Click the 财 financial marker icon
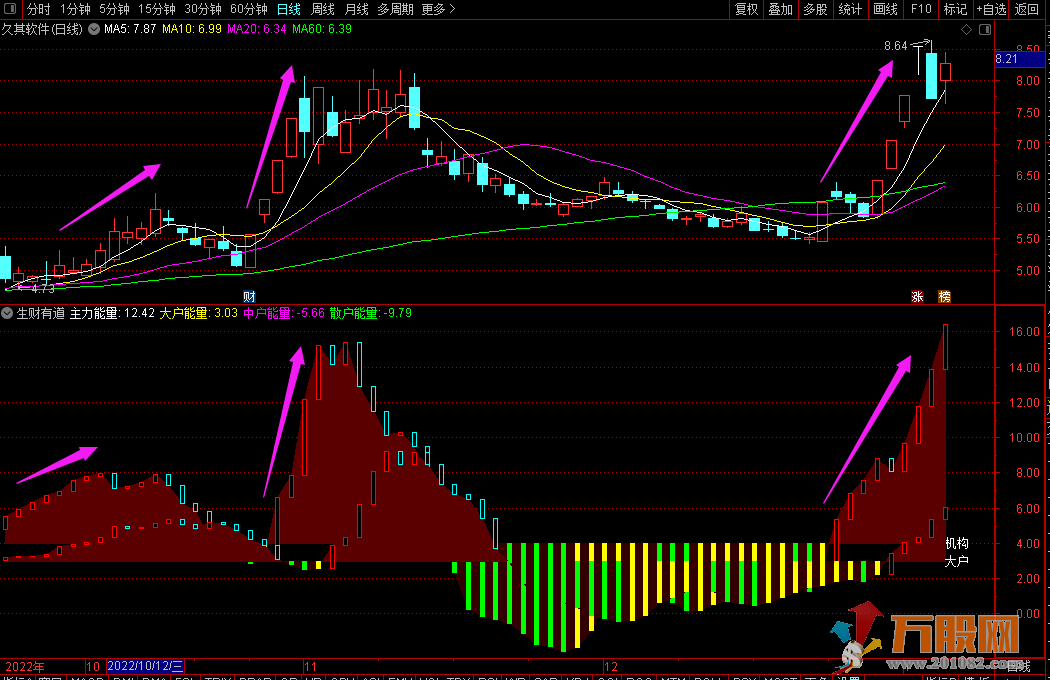This screenshot has width=1050, height=680. (249, 296)
